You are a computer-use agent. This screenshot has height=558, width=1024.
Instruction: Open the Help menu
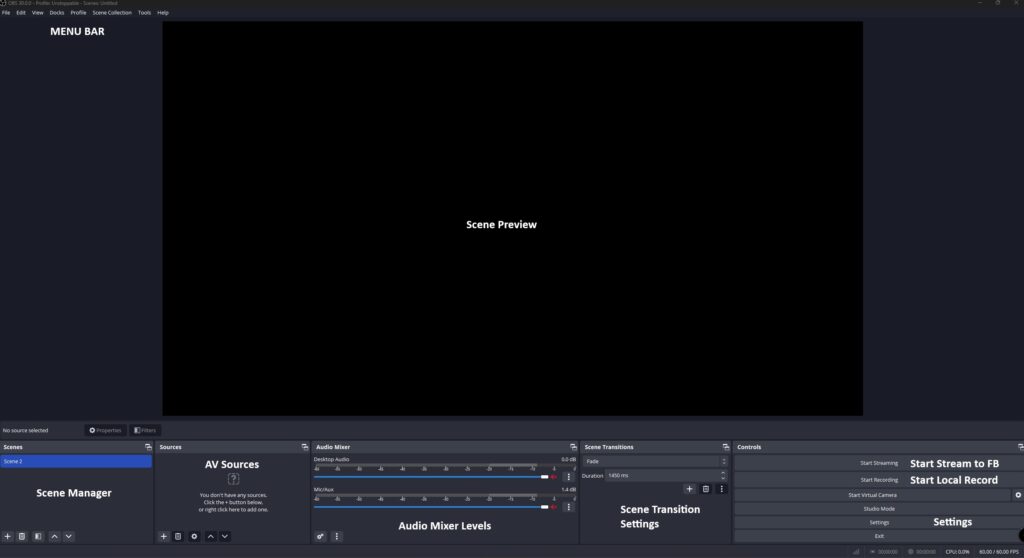click(163, 12)
